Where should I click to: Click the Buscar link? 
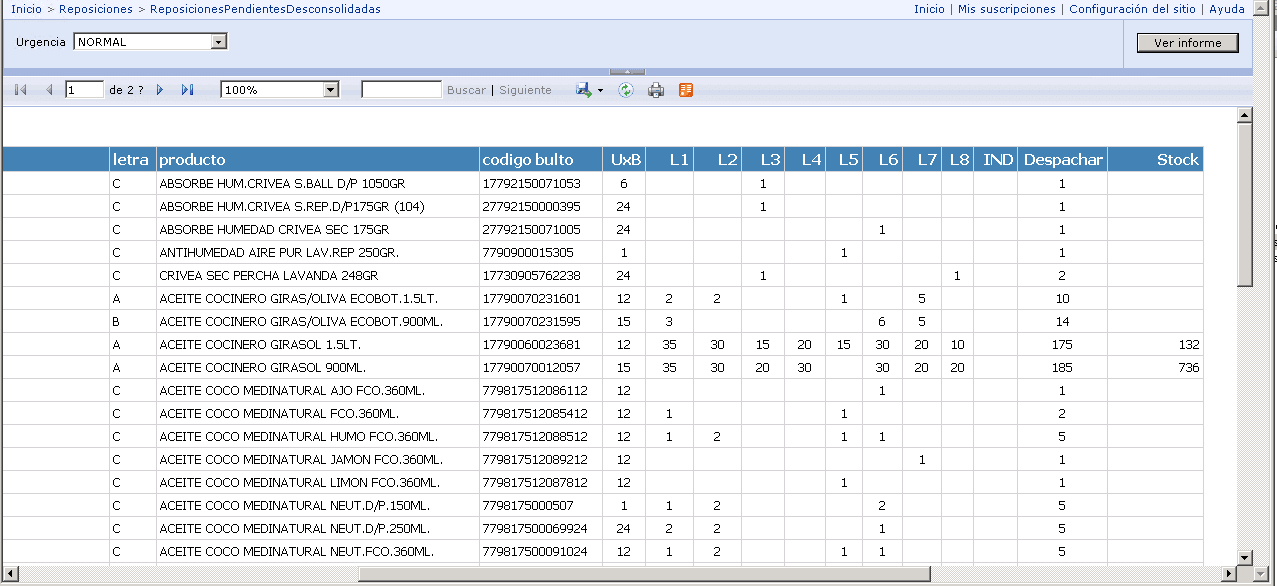[466, 90]
